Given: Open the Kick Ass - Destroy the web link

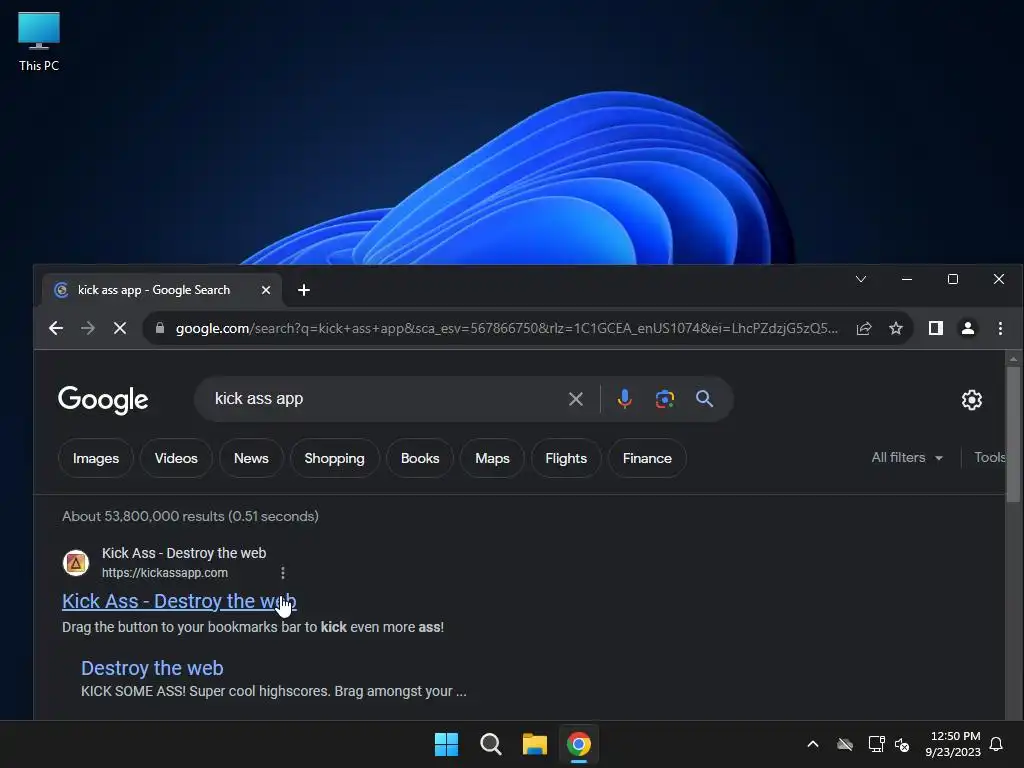Looking at the screenshot, I should click(179, 601).
